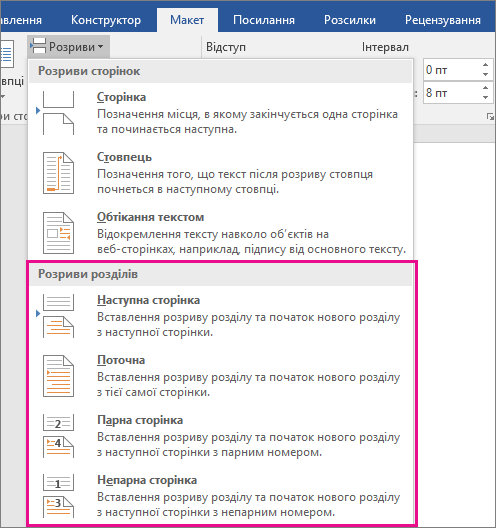
Task: Click the Розриви розділів section header
Action: point(221,274)
